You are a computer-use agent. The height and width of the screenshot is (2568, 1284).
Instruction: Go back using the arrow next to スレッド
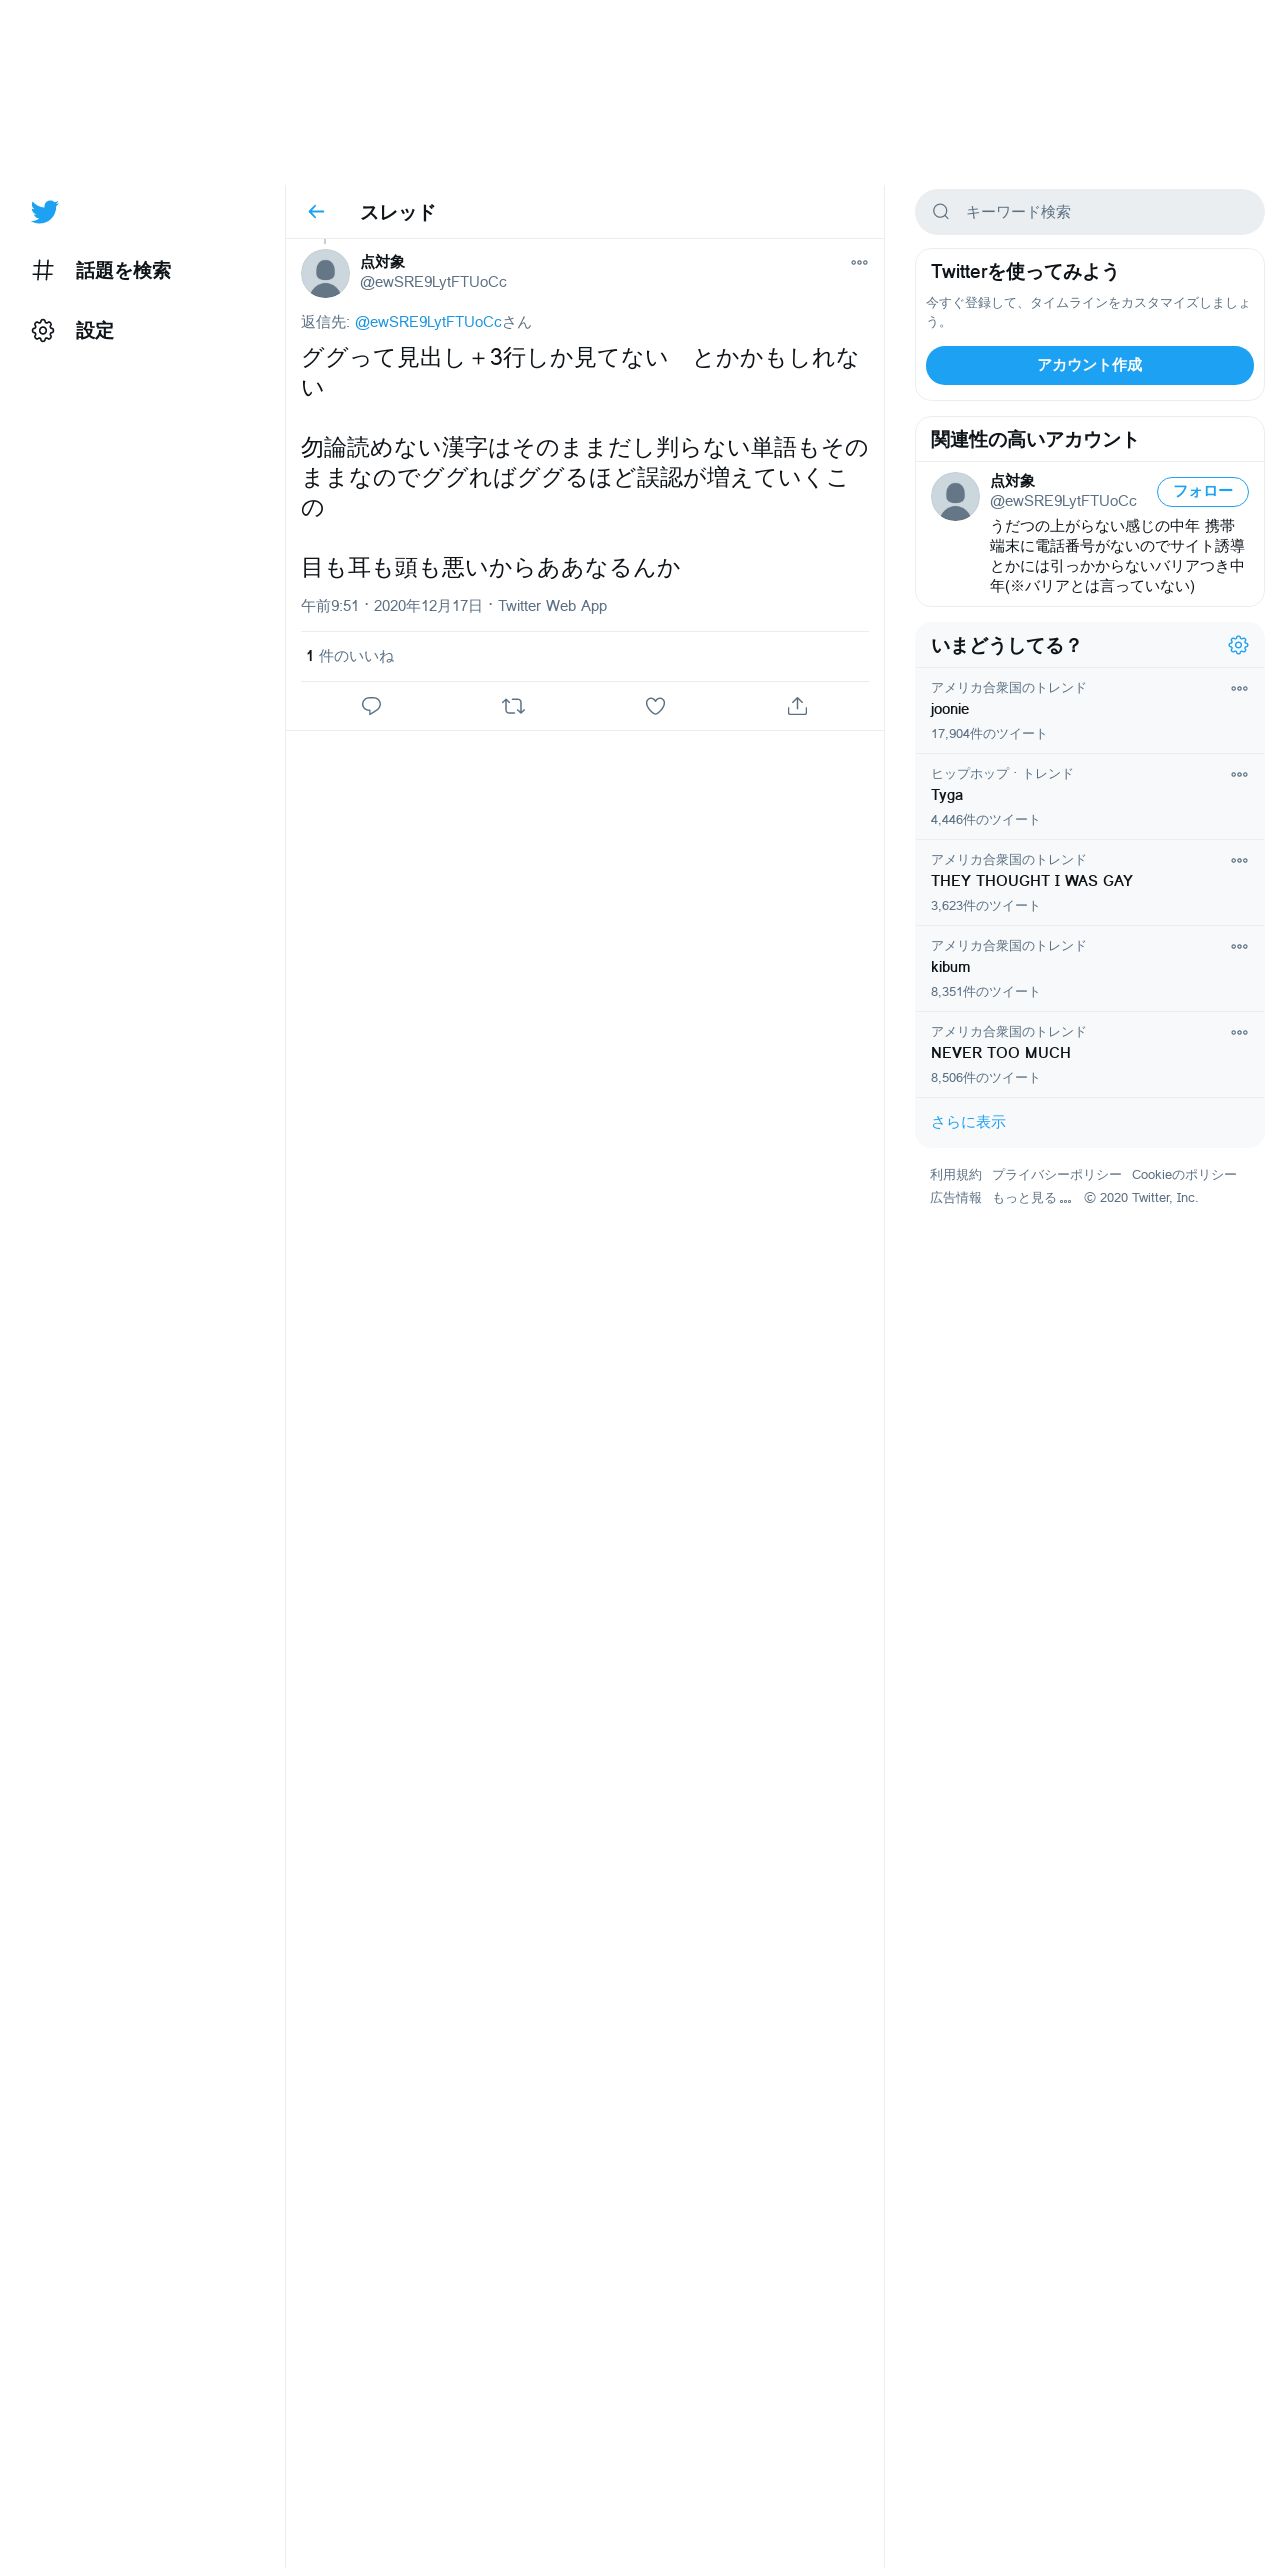(x=316, y=212)
